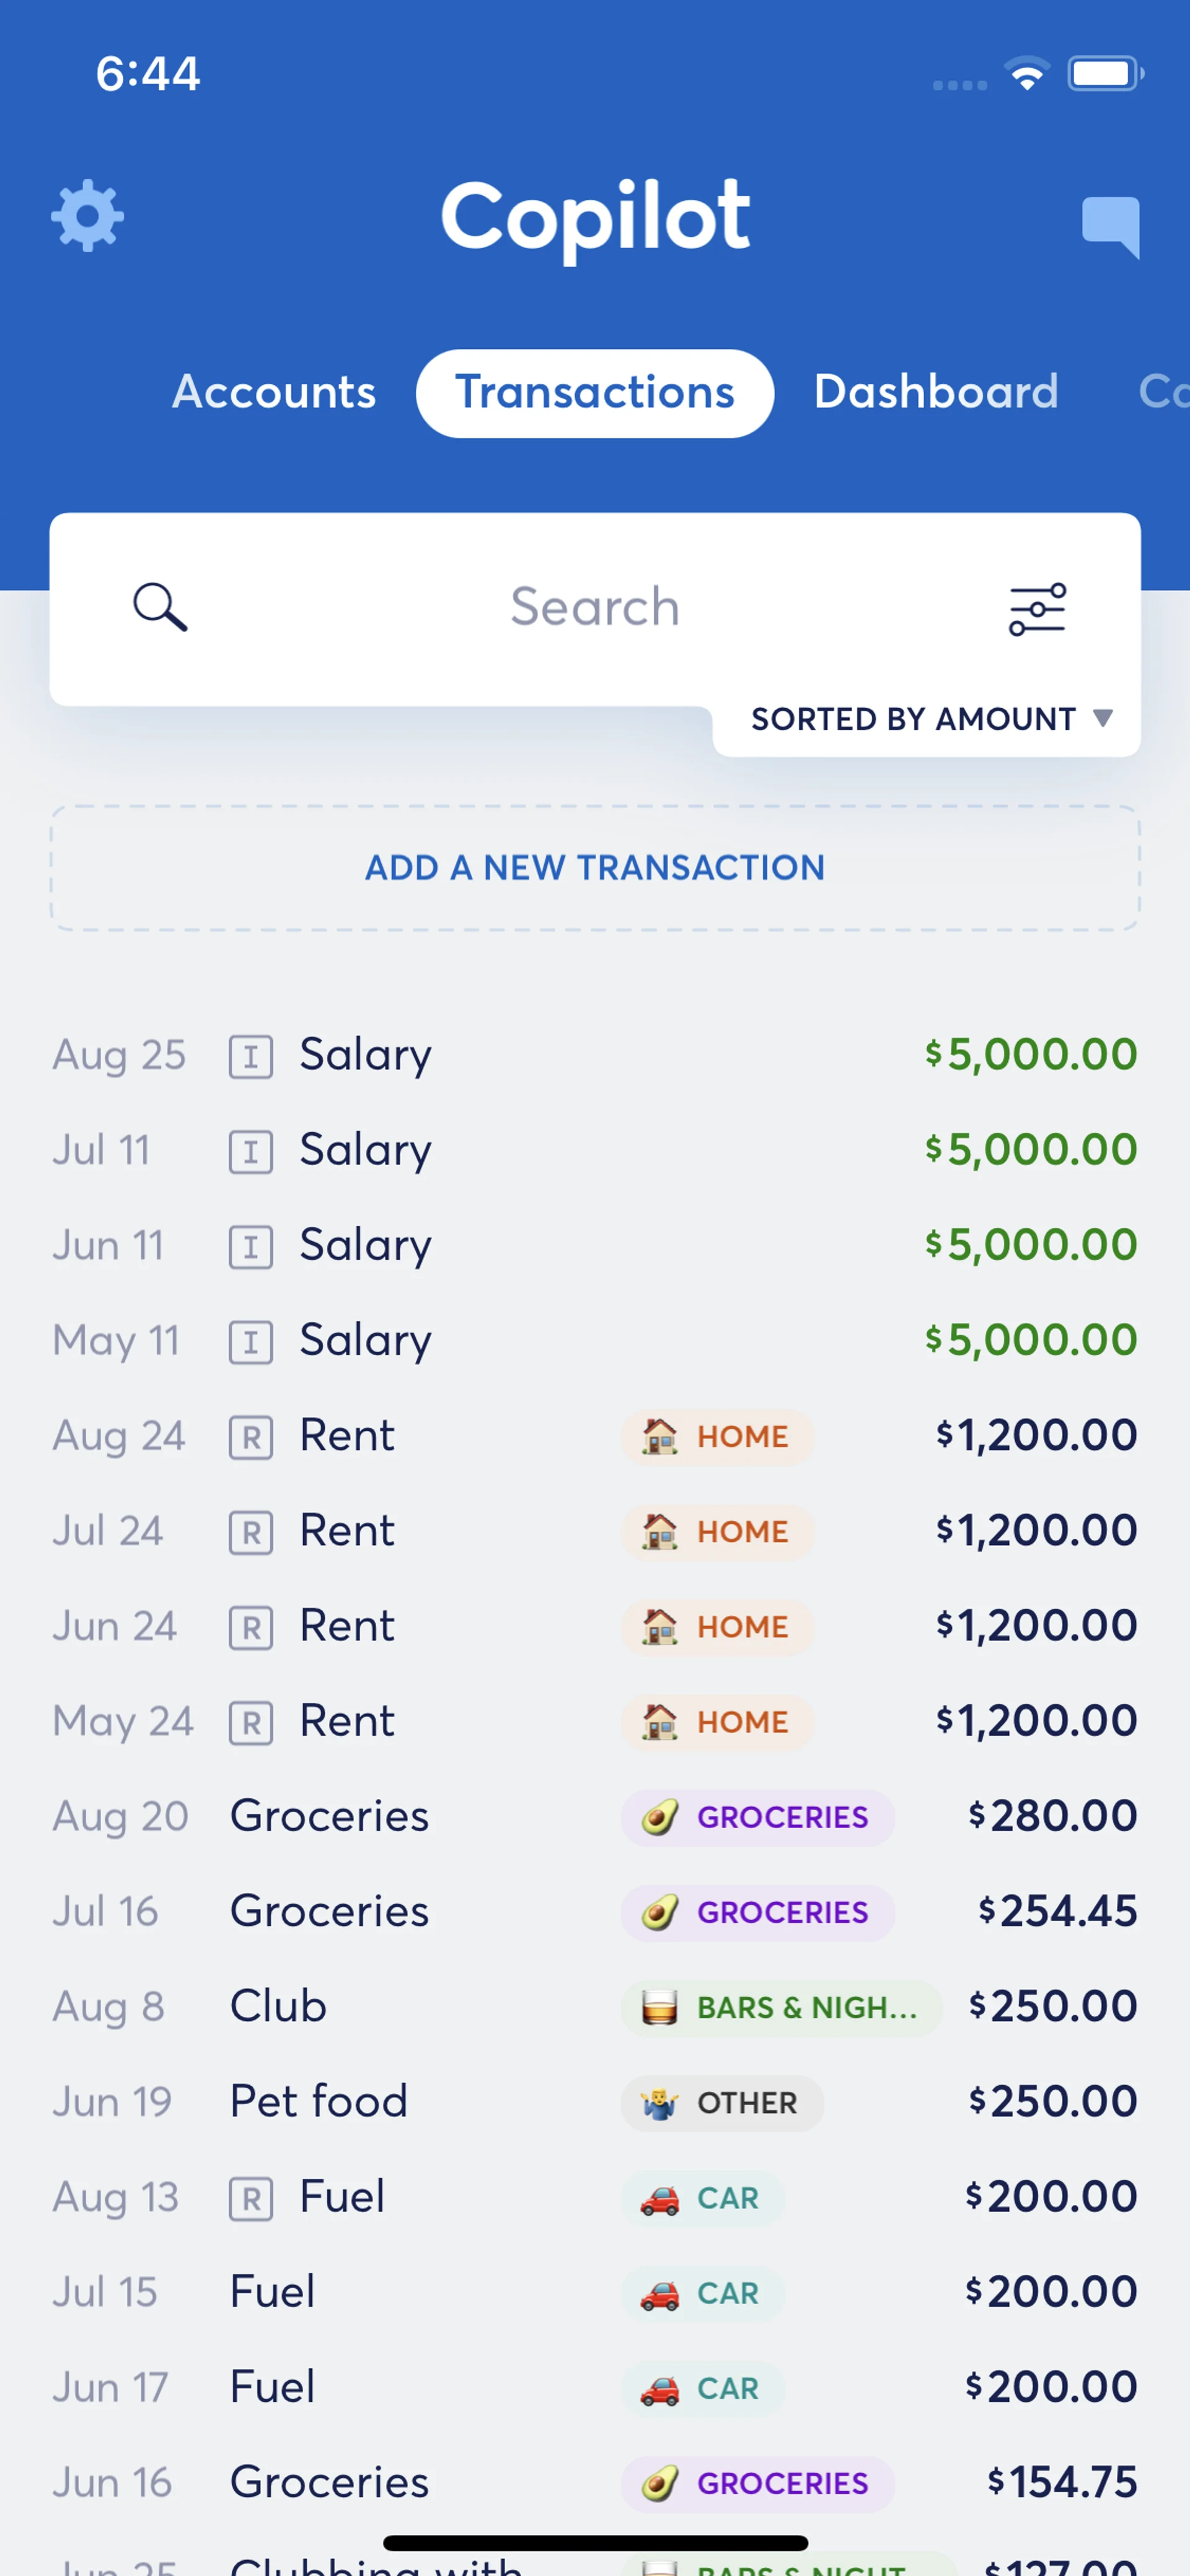The image size is (1190, 2576).
Task: Open the filter sliders icon
Action: (1037, 609)
